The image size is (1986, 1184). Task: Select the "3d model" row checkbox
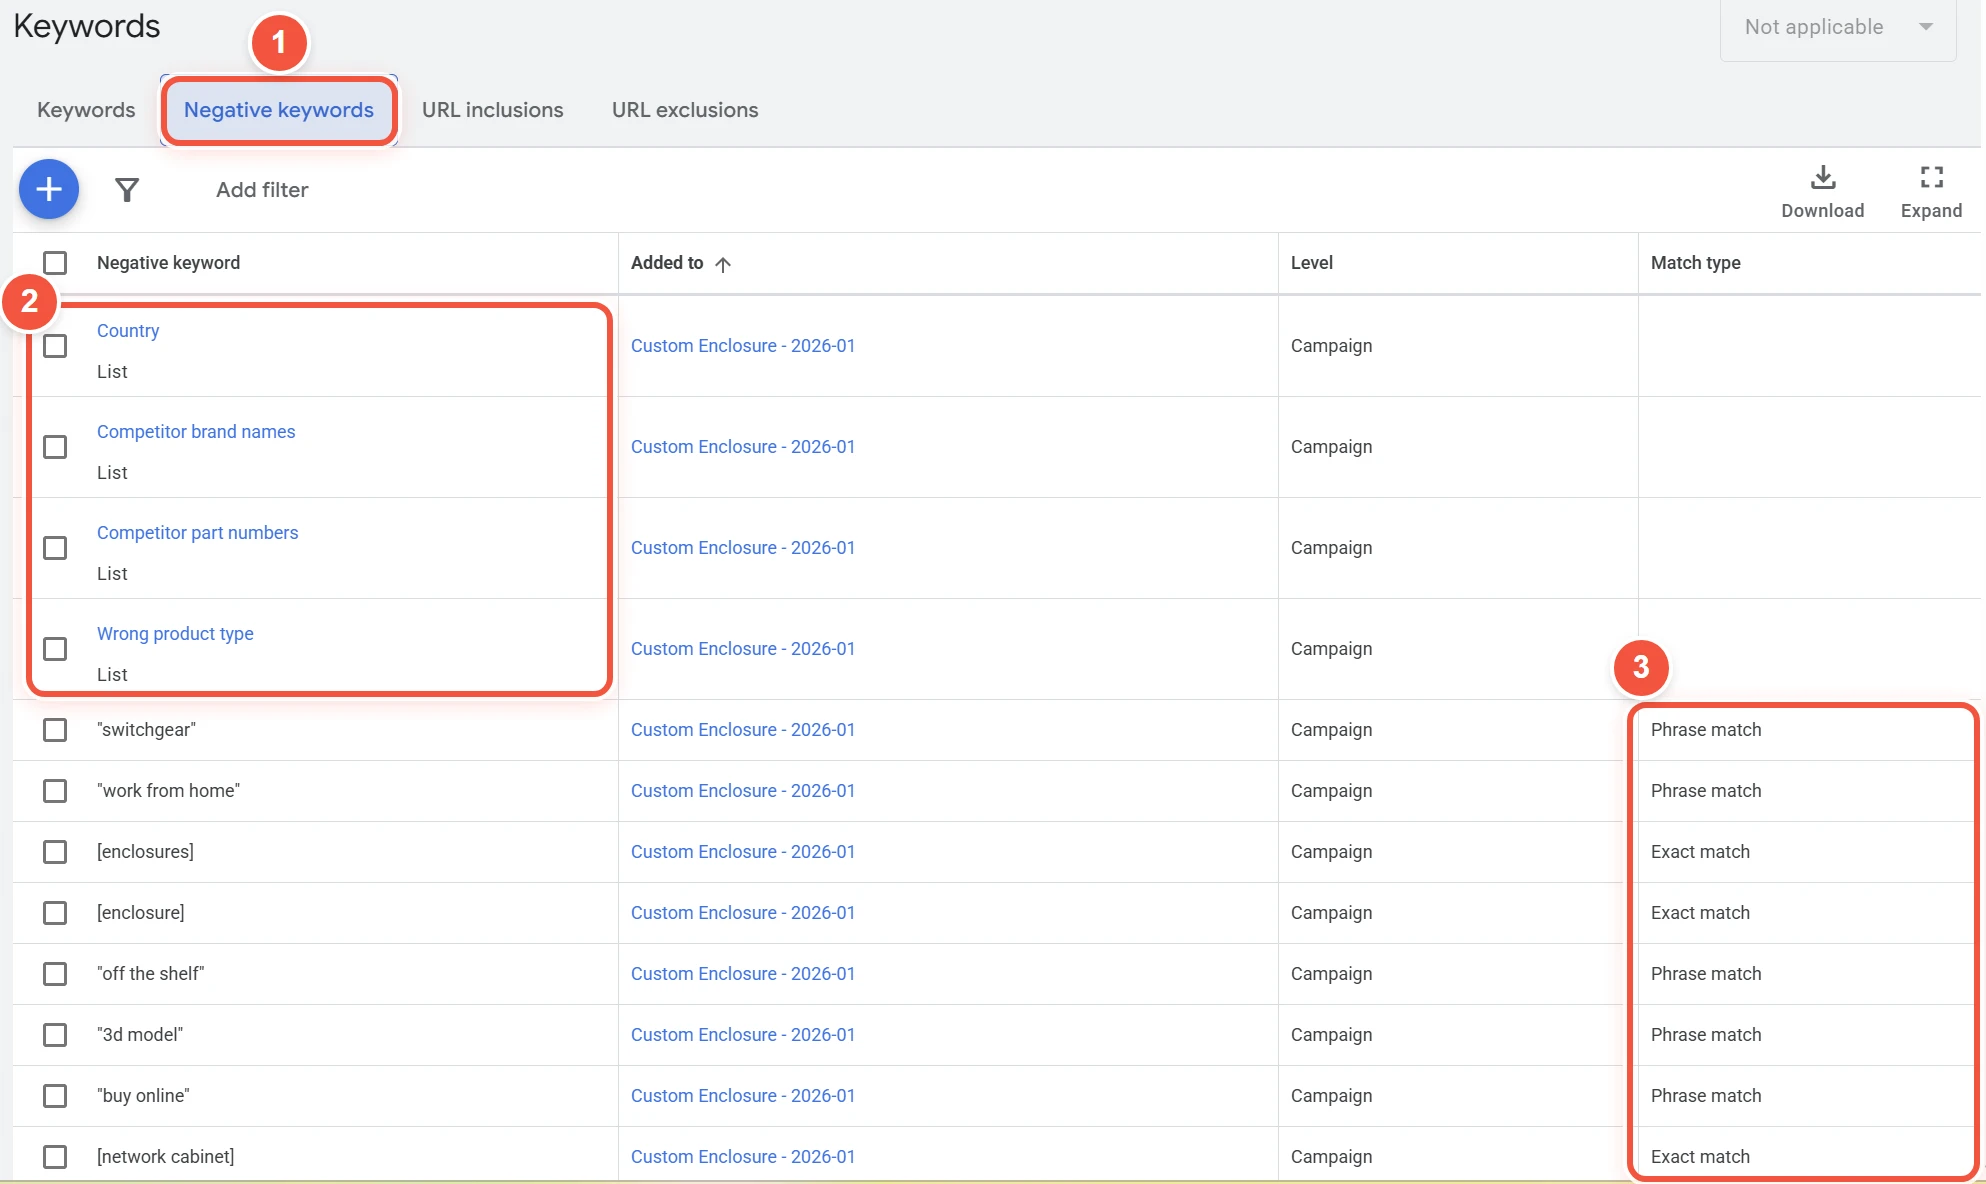pos(55,1035)
